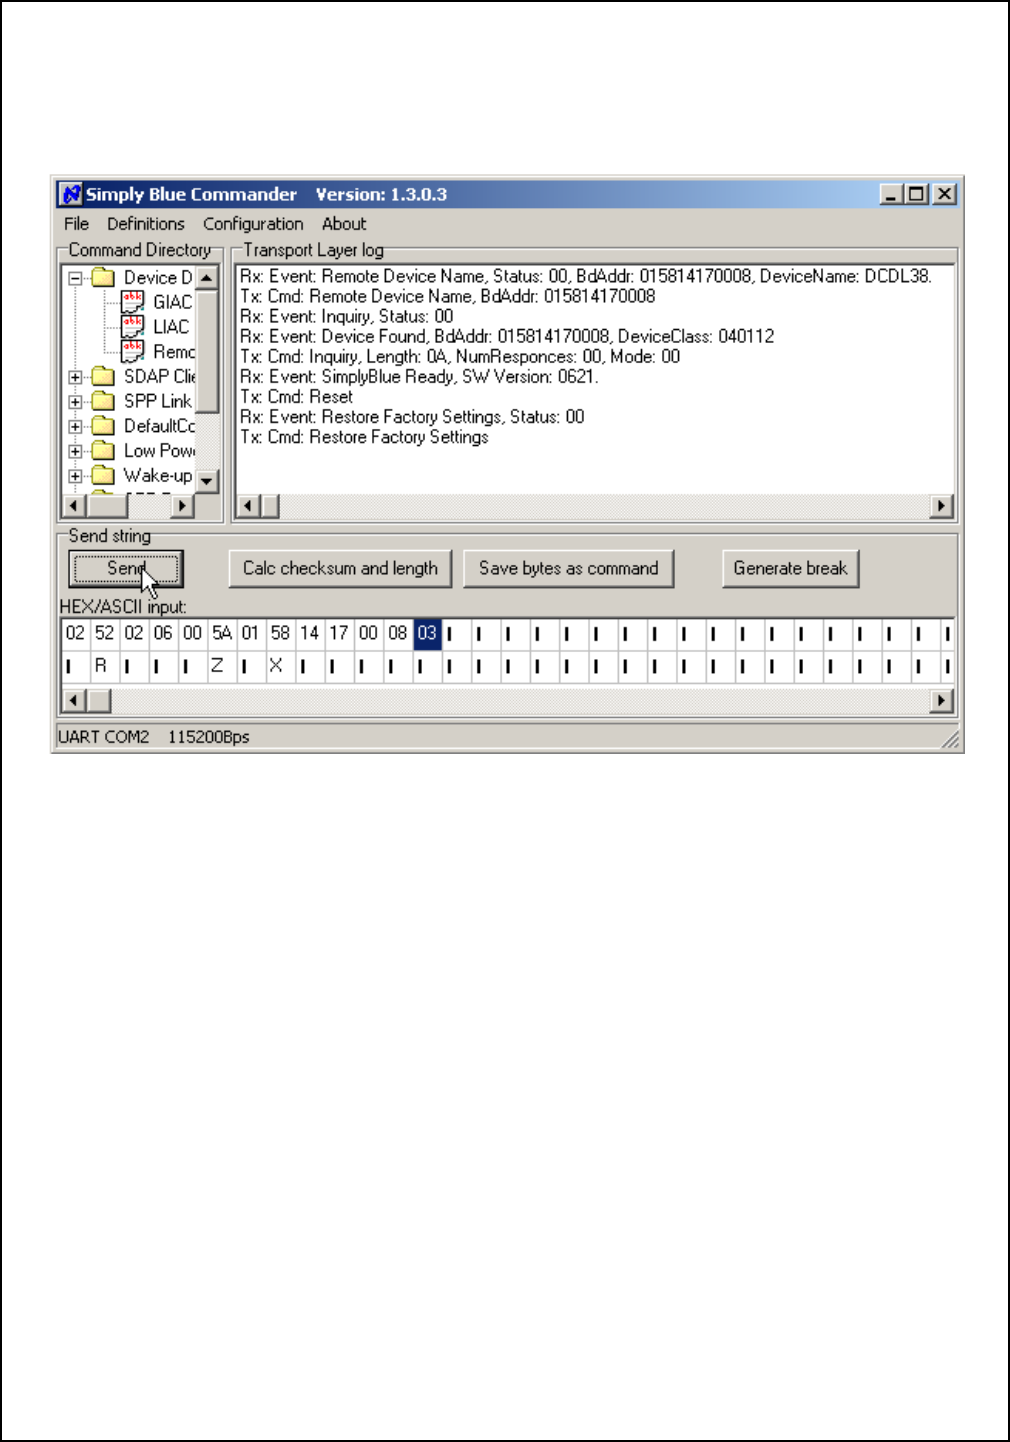Click log line 'Tx: Cmd: Restore Factory Settings'
The height and width of the screenshot is (1442, 1010).
[x=364, y=437]
